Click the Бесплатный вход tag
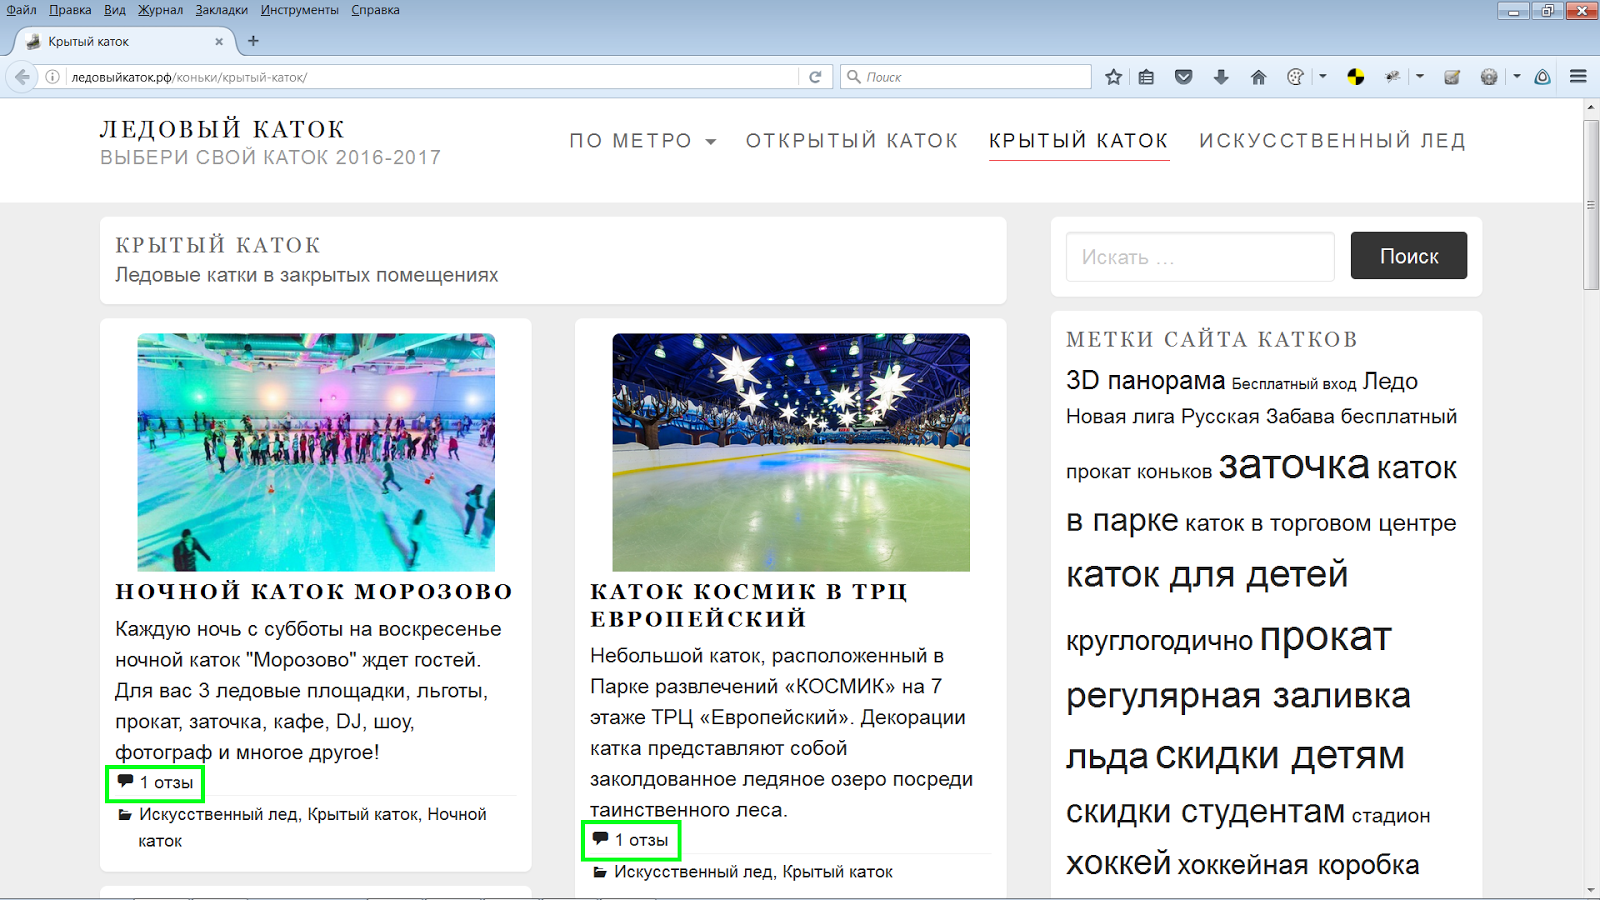Image resolution: width=1600 pixels, height=900 pixels. click(x=1294, y=384)
